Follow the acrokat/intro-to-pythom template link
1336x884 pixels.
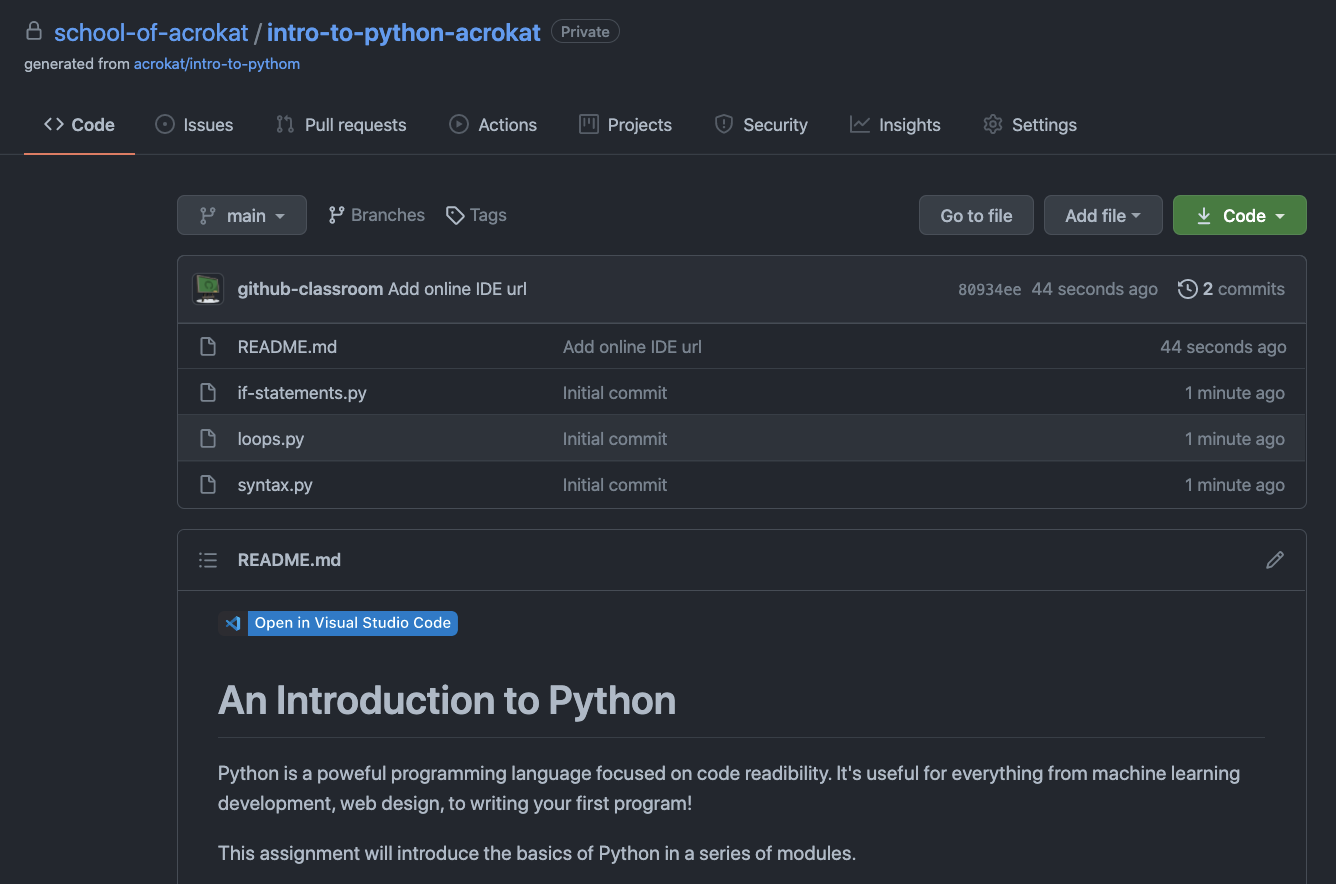[217, 64]
